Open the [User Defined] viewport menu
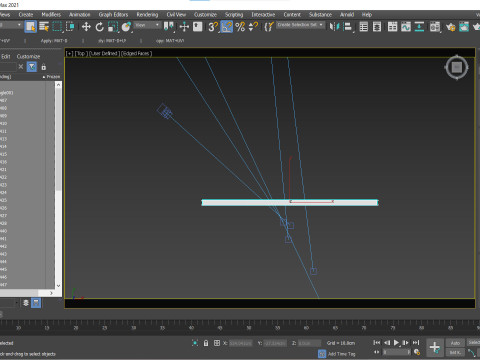 tap(104, 53)
